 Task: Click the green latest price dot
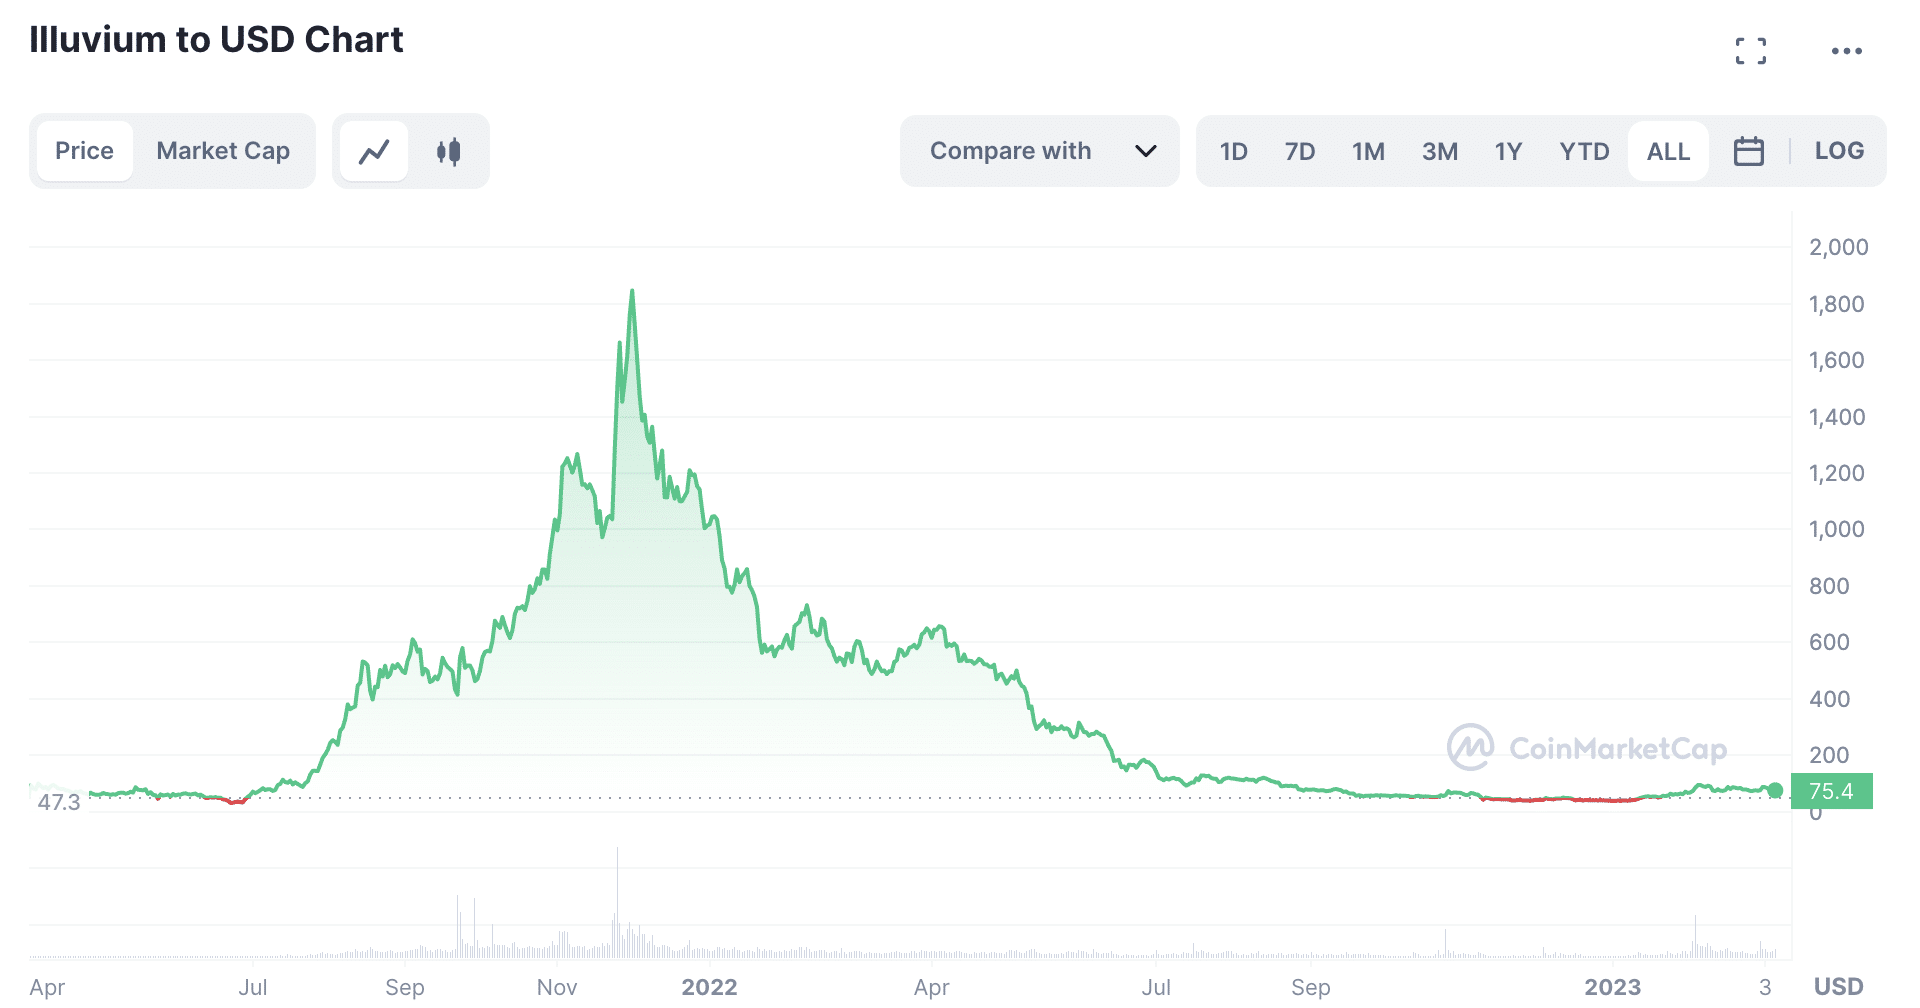(1775, 790)
